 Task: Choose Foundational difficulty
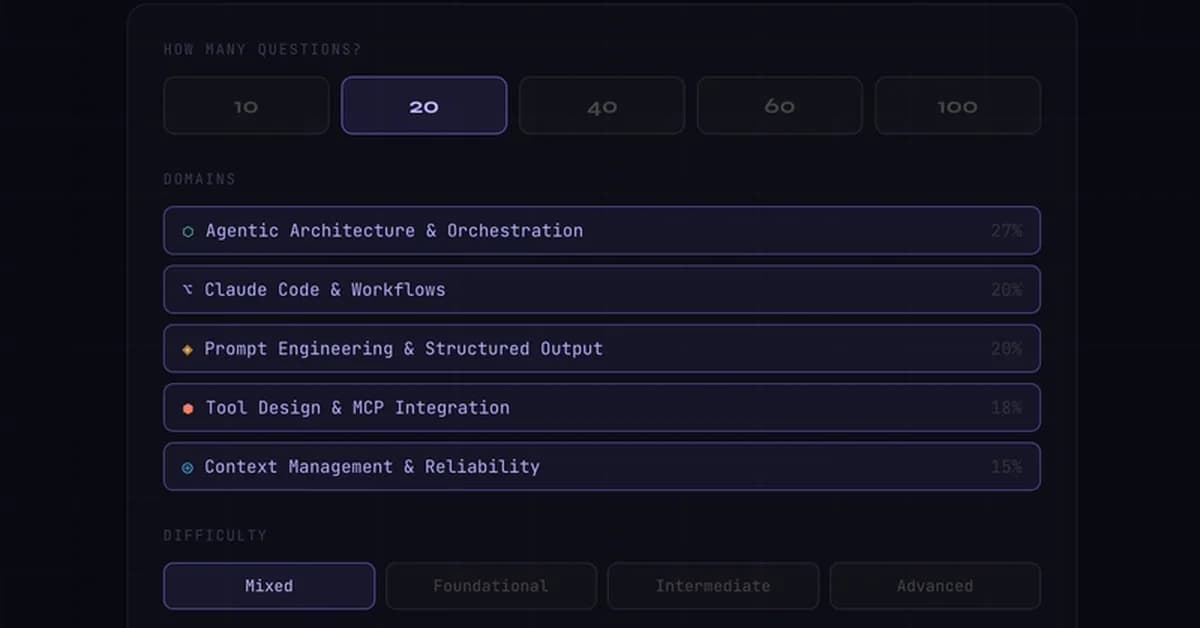(x=490, y=586)
